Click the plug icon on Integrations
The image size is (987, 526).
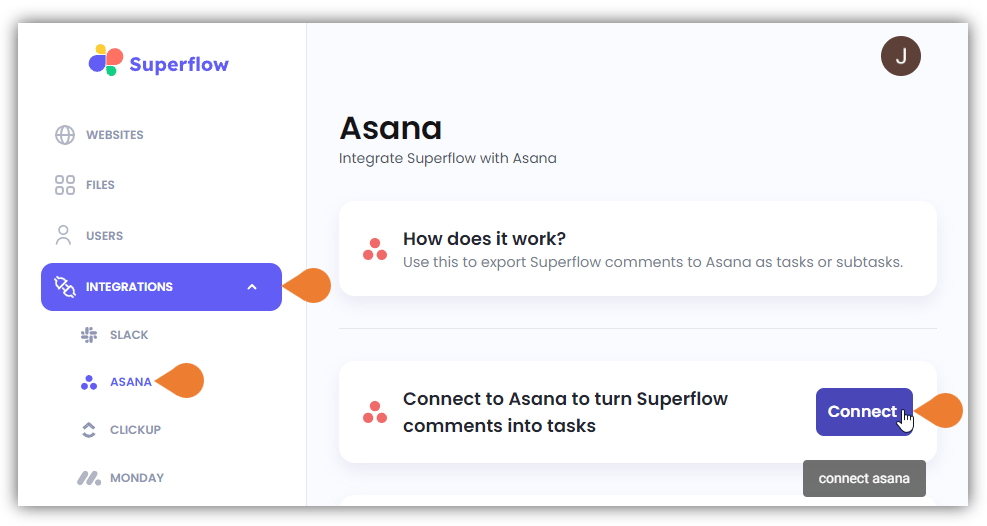coord(65,286)
